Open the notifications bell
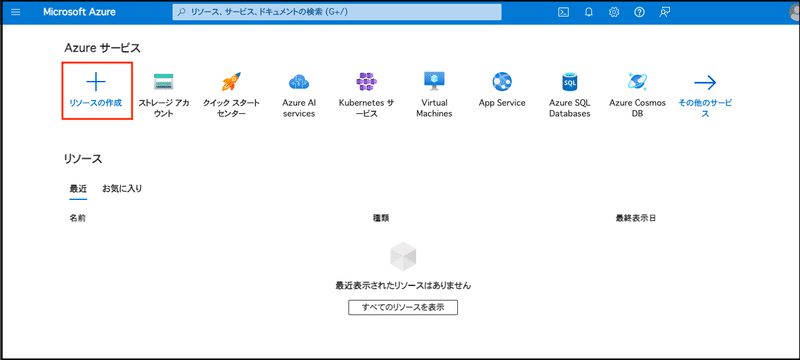The width and height of the screenshot is (800, 360). [x=588, y=12]
